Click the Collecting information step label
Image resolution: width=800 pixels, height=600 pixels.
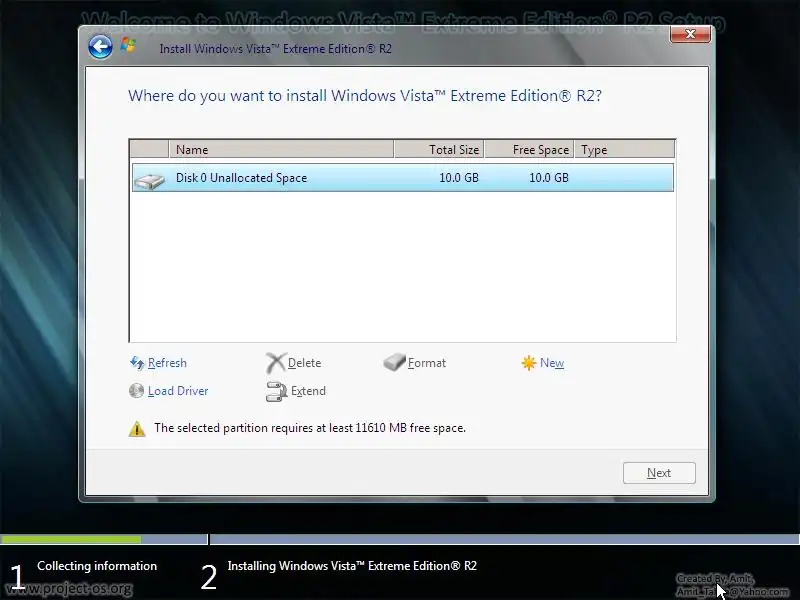click(97, 566)
